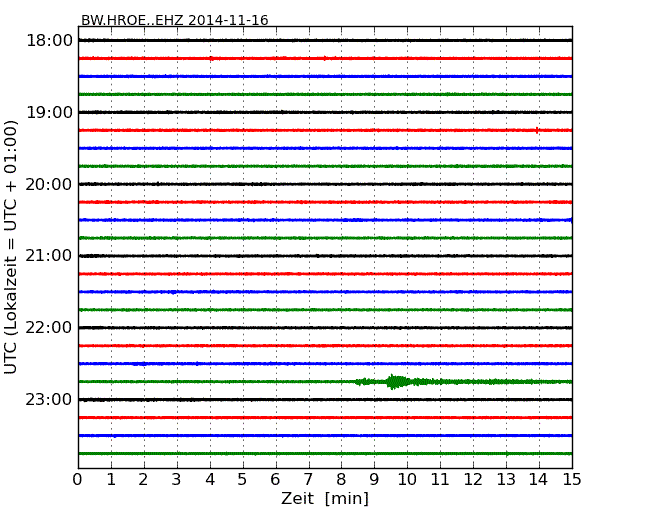650x520 pixels.
Task: Click the black trace at 18:00
Action: click(325, 41)
